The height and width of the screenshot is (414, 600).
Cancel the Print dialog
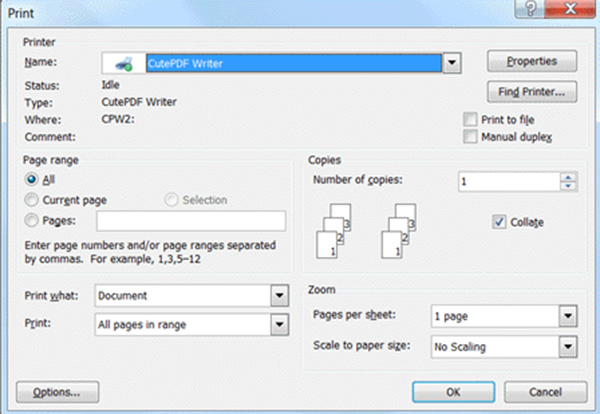point(545,392)
